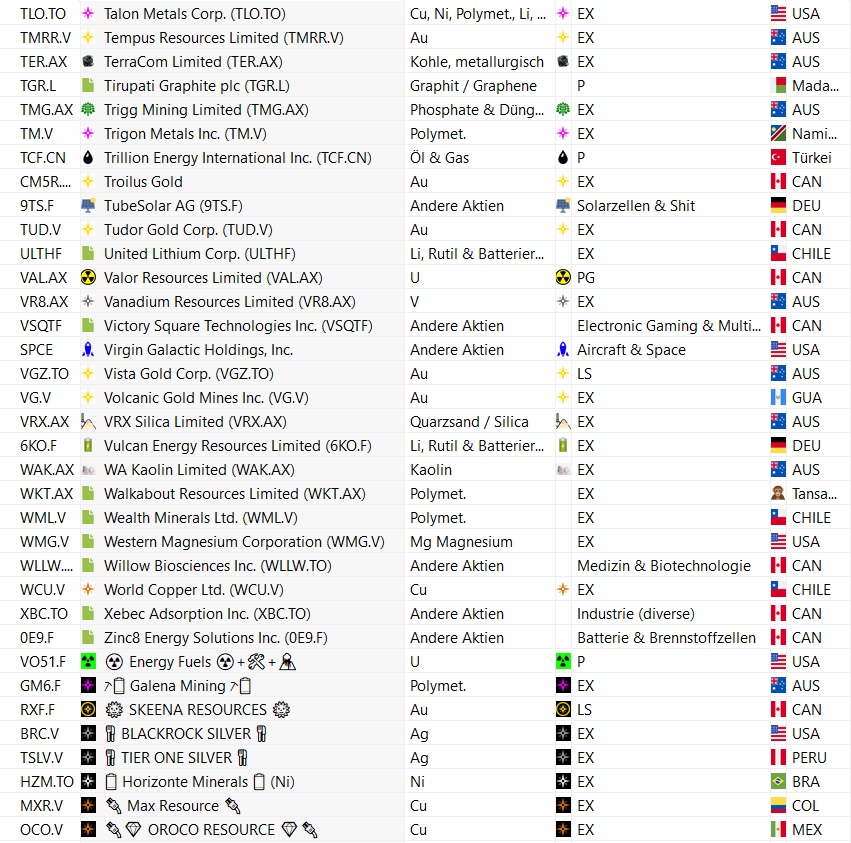
Task: Click the German flag in the TubeSolar AG row
Action: tap(778, 205)
